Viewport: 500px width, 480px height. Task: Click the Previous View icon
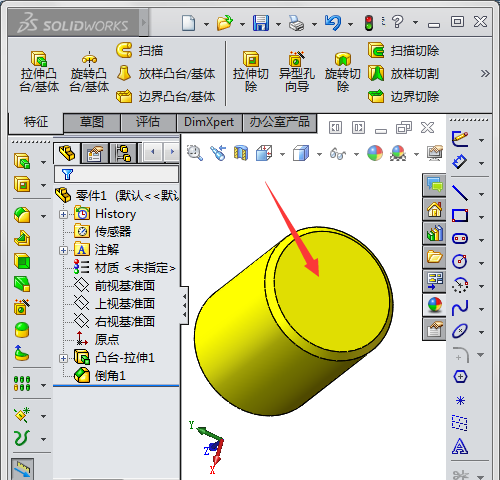click(218, 153)
